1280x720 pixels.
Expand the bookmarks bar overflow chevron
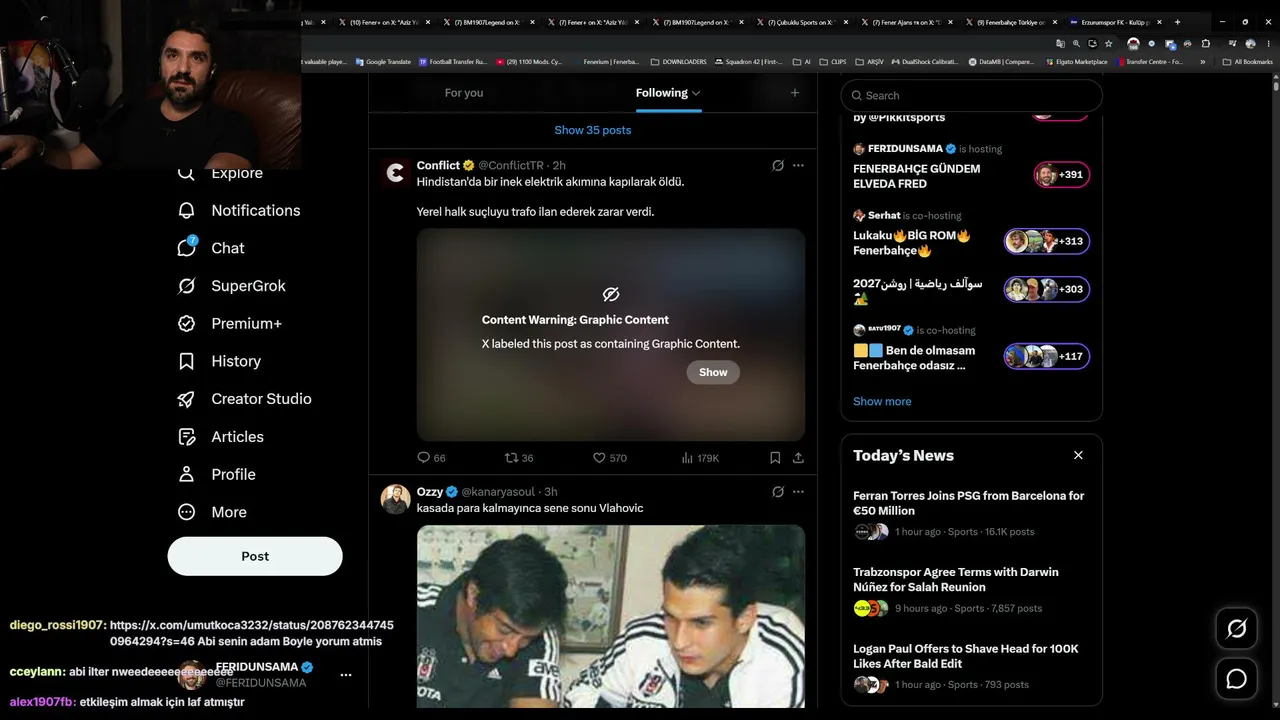click(x=1203, y=62)
